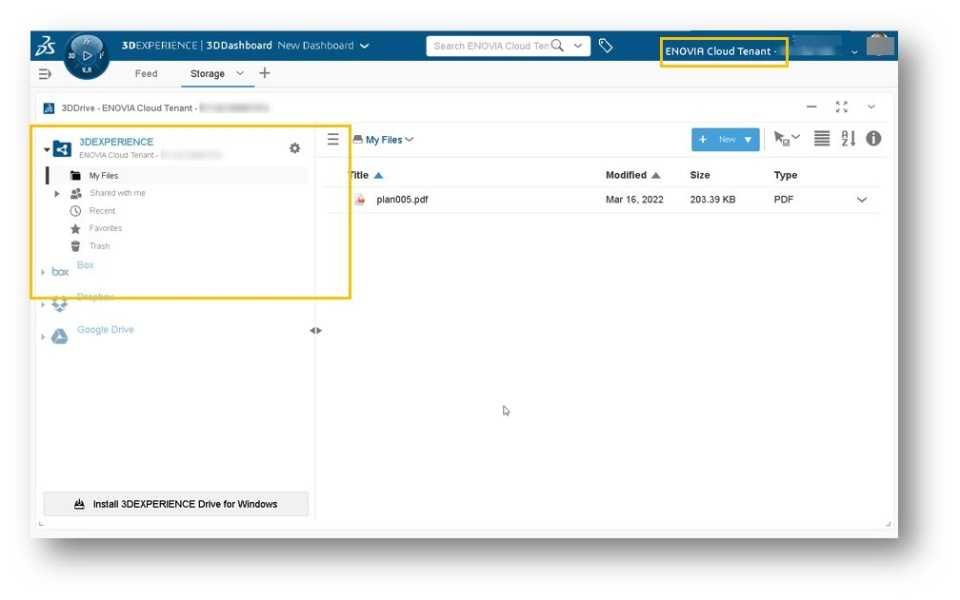Maximize the 3DDrive widget
This screenshot has height=600, width=960.
coord(842,107)
